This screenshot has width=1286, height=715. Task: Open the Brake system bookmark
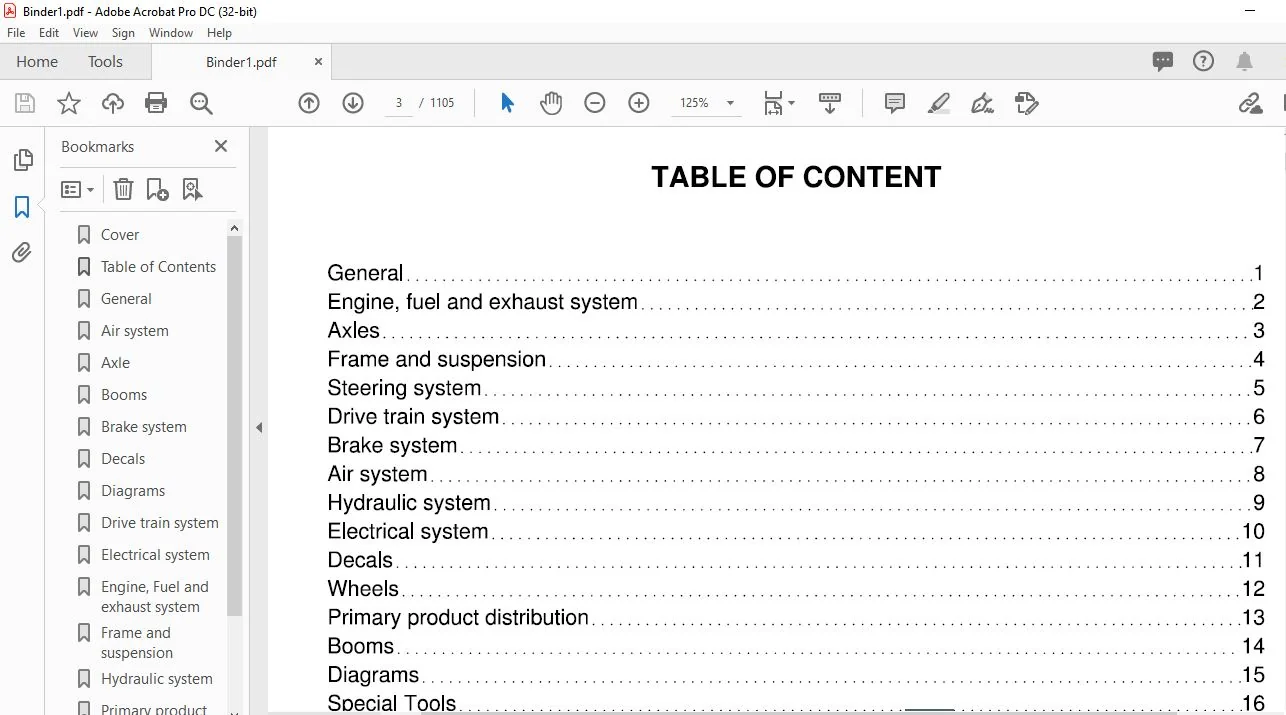tap(144, 427)
